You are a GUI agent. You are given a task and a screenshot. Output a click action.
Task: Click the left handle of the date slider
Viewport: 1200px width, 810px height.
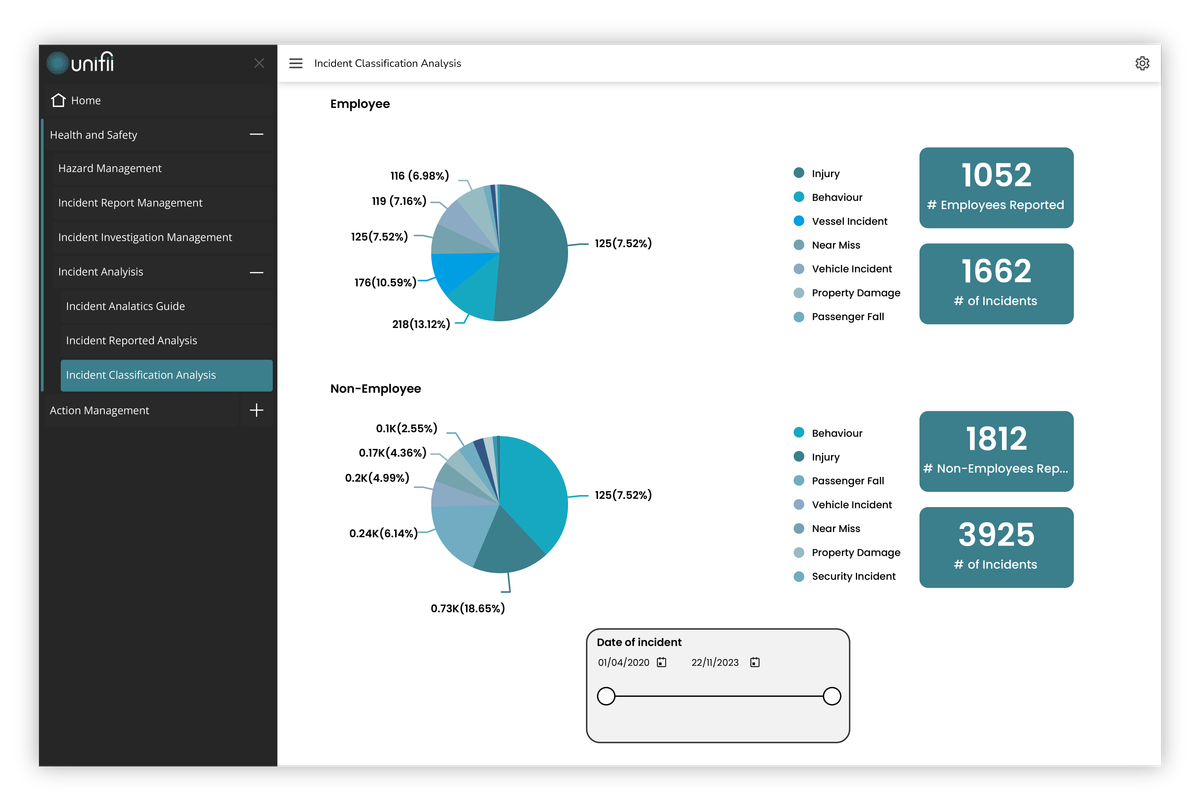(606, 695)
